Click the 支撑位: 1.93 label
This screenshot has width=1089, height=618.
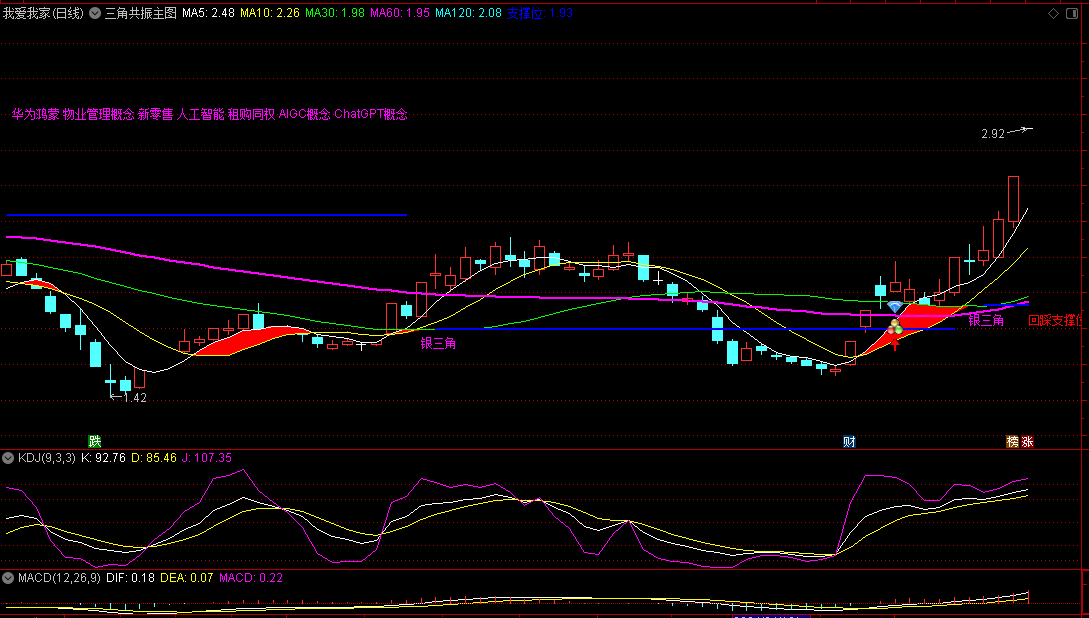[x=540, y=13]
